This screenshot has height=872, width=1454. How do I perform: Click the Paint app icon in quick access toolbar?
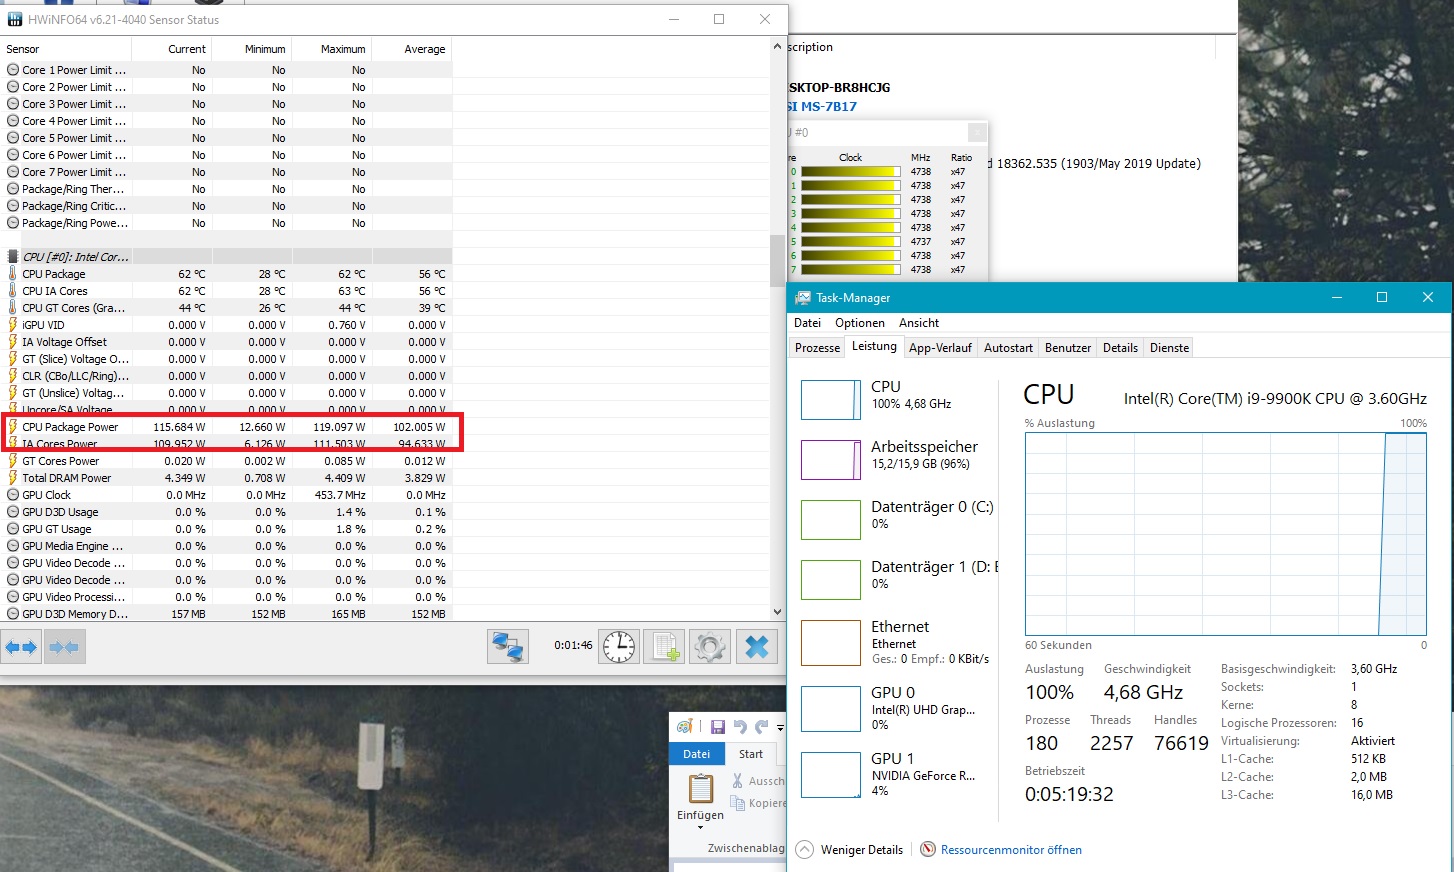click(685, 727)
